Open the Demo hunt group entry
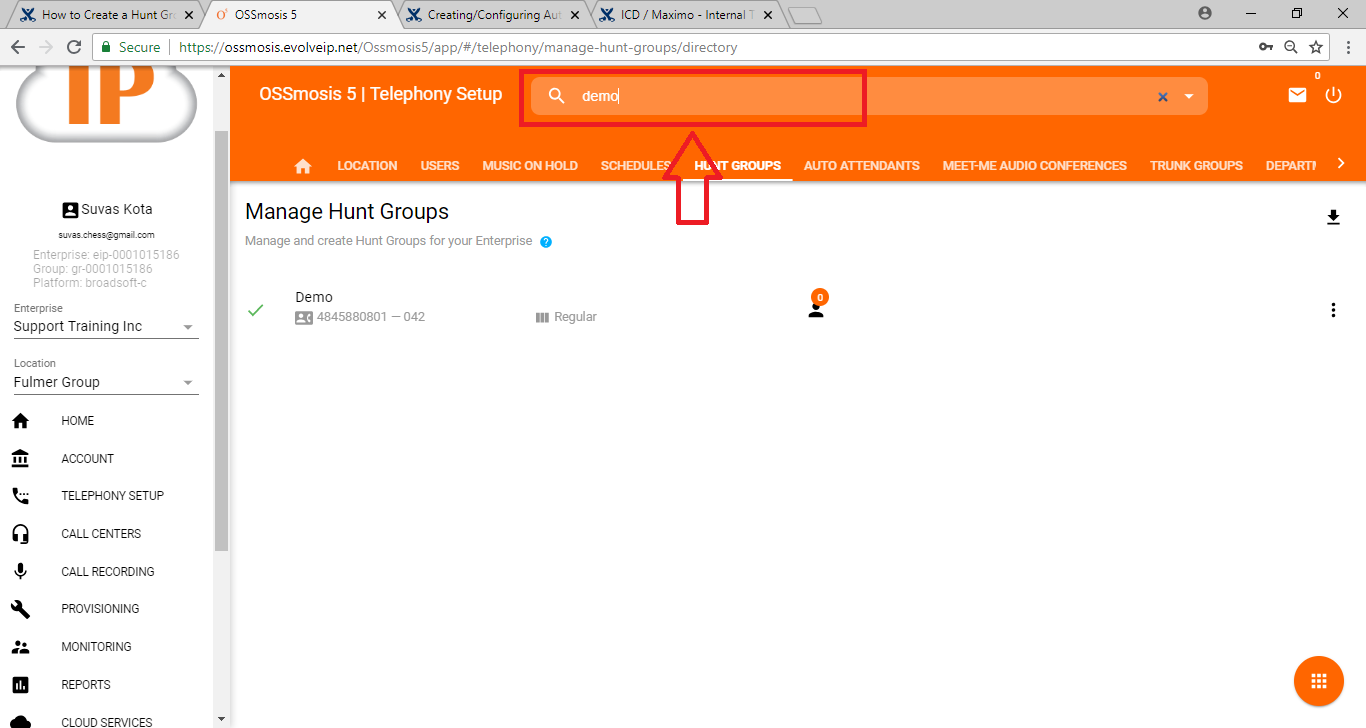Viewport: 1366px width, 728px height. tap(314, 297)
